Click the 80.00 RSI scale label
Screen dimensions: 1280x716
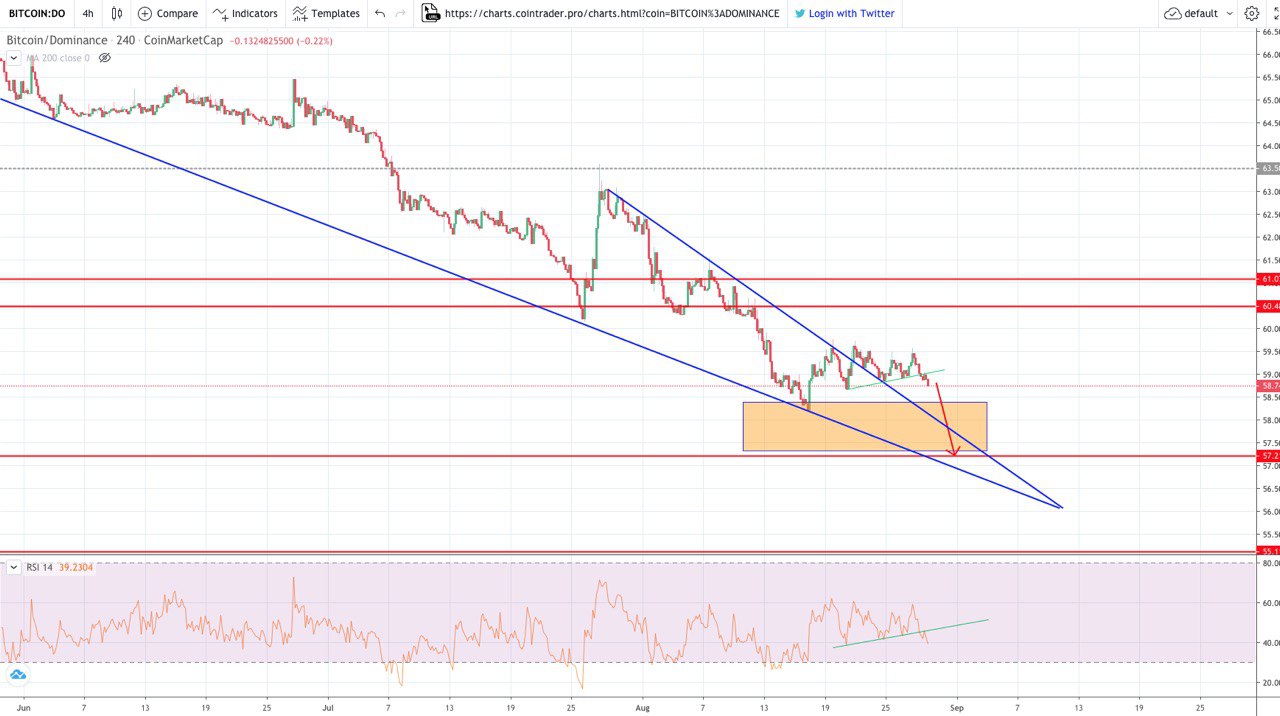pos(1271,563)
